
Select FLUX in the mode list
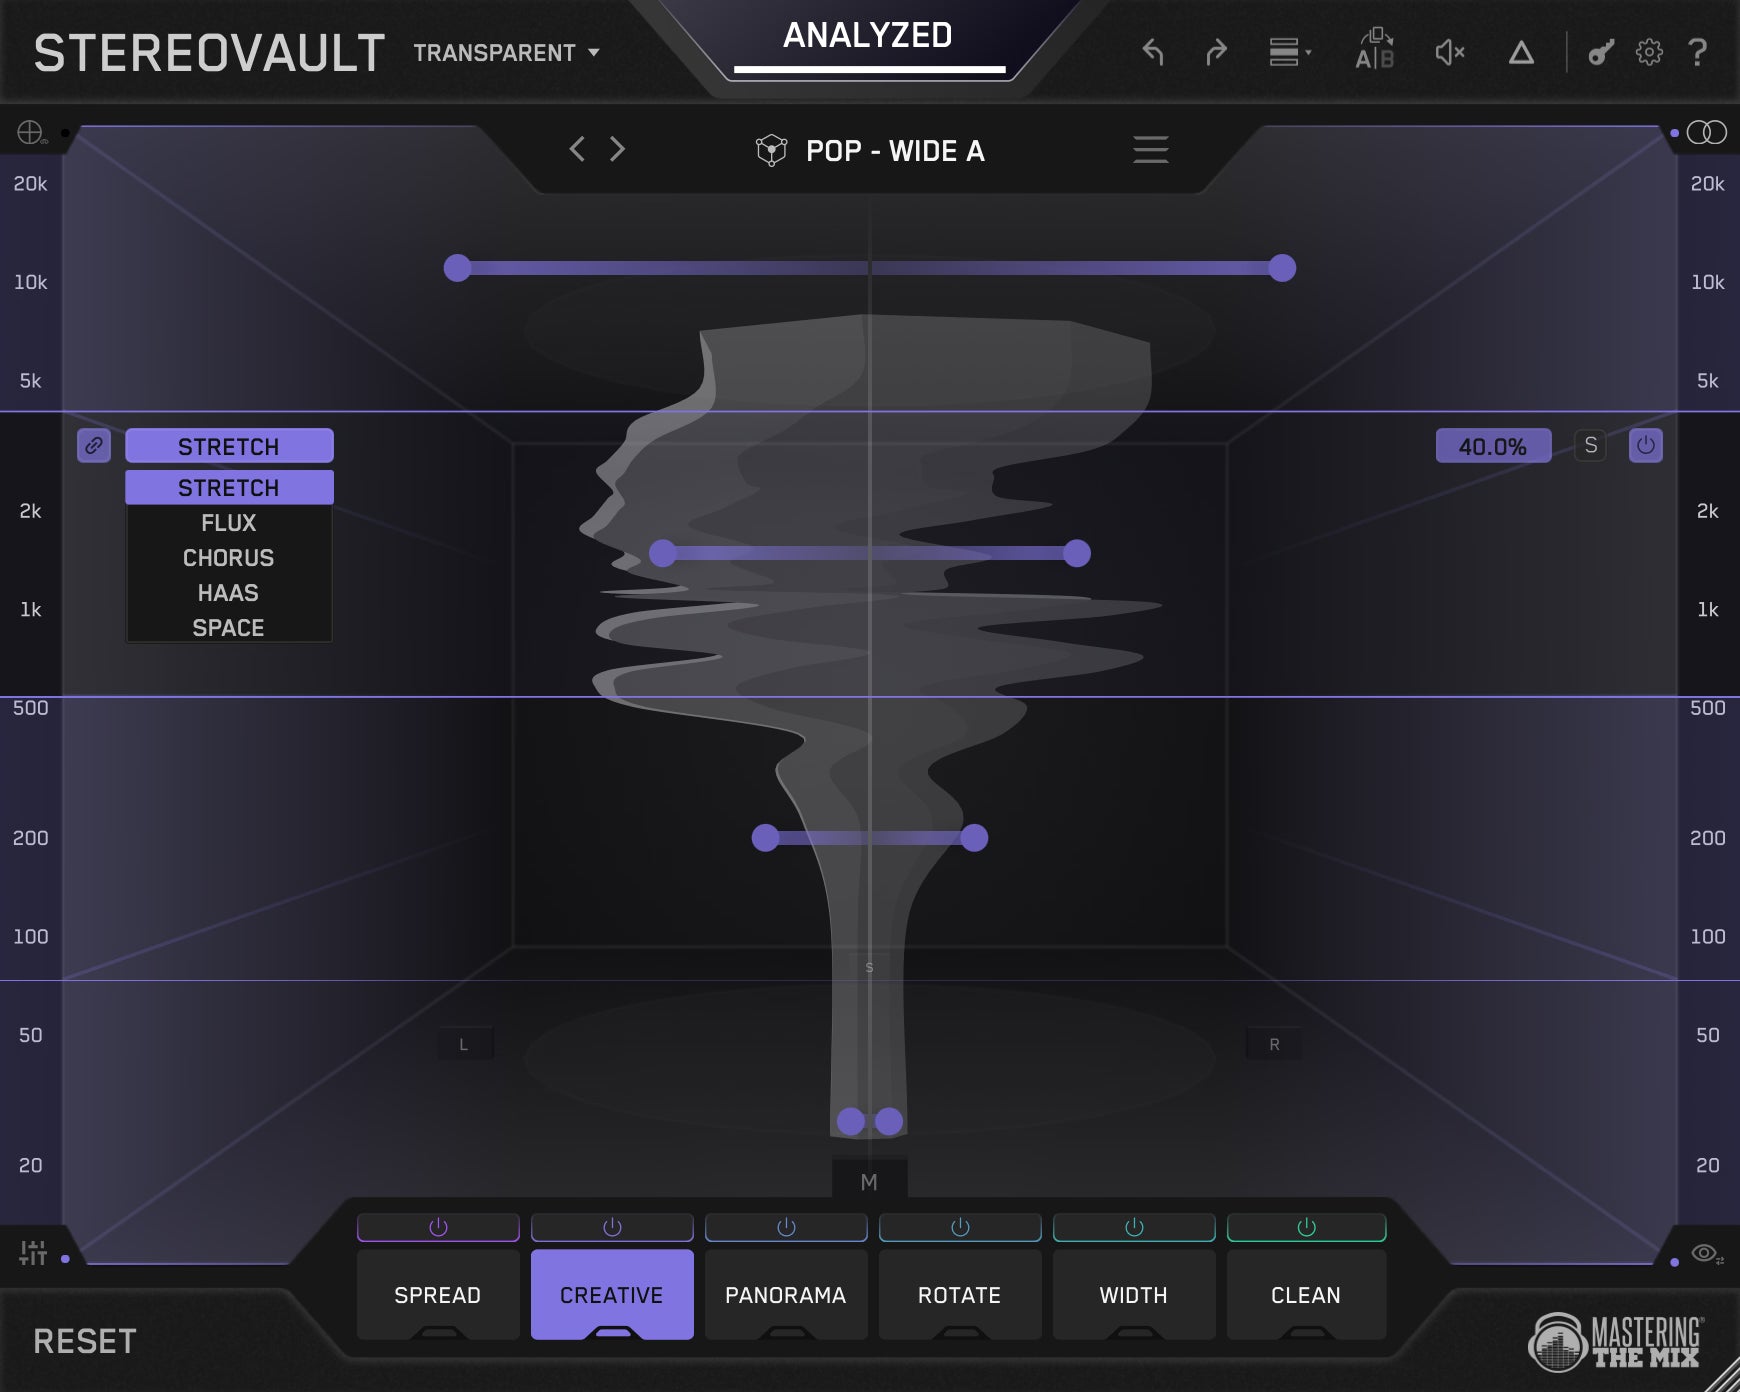point(229,523)
